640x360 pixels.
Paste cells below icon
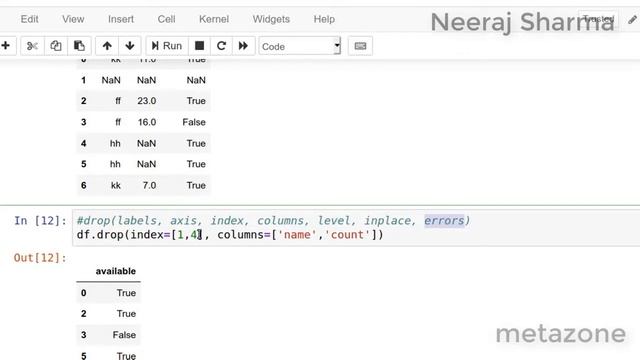tap(79, 46)
